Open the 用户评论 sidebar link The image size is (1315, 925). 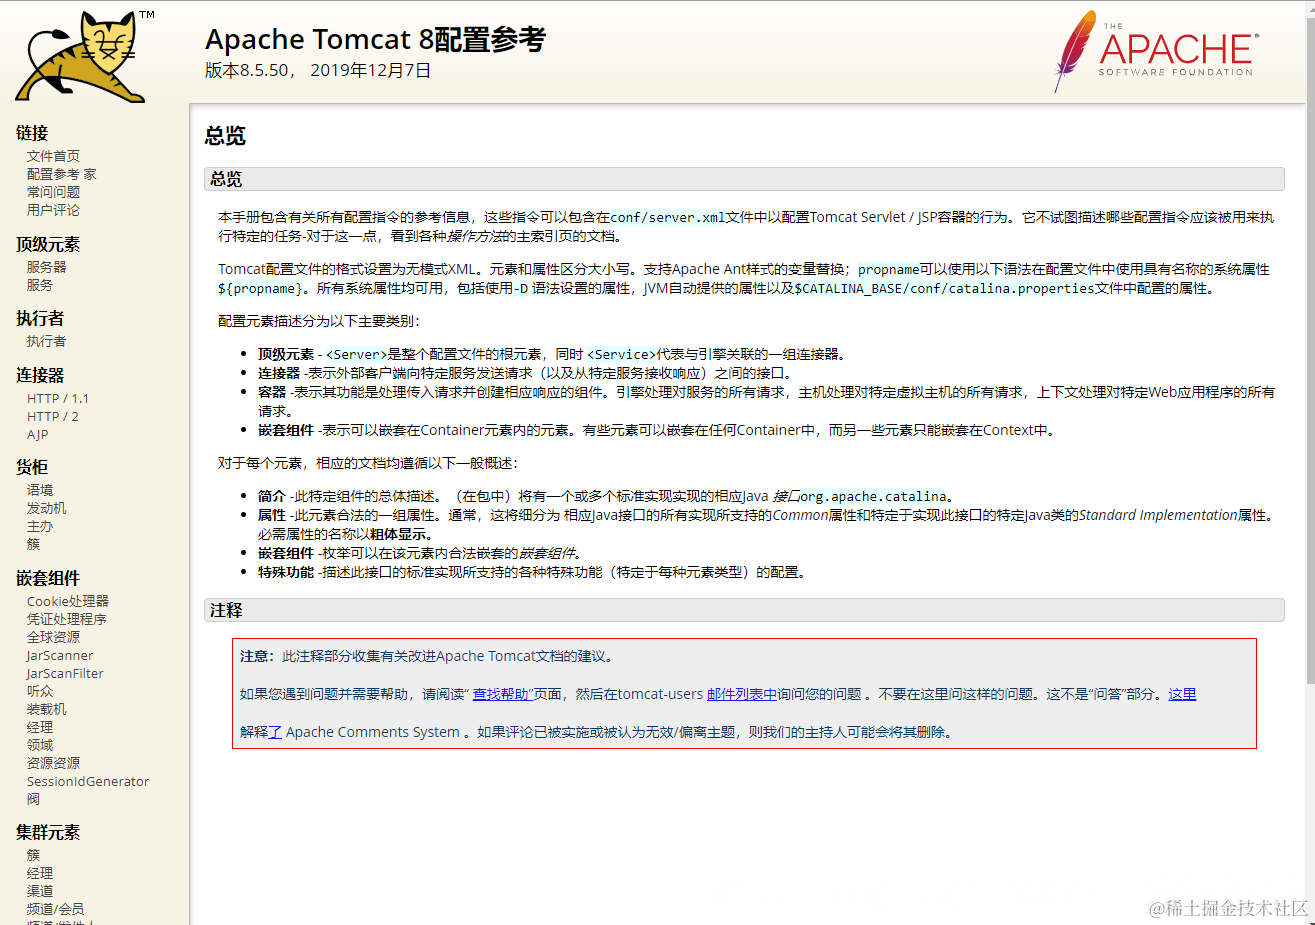pyautogui.click(x=53, y=210)
